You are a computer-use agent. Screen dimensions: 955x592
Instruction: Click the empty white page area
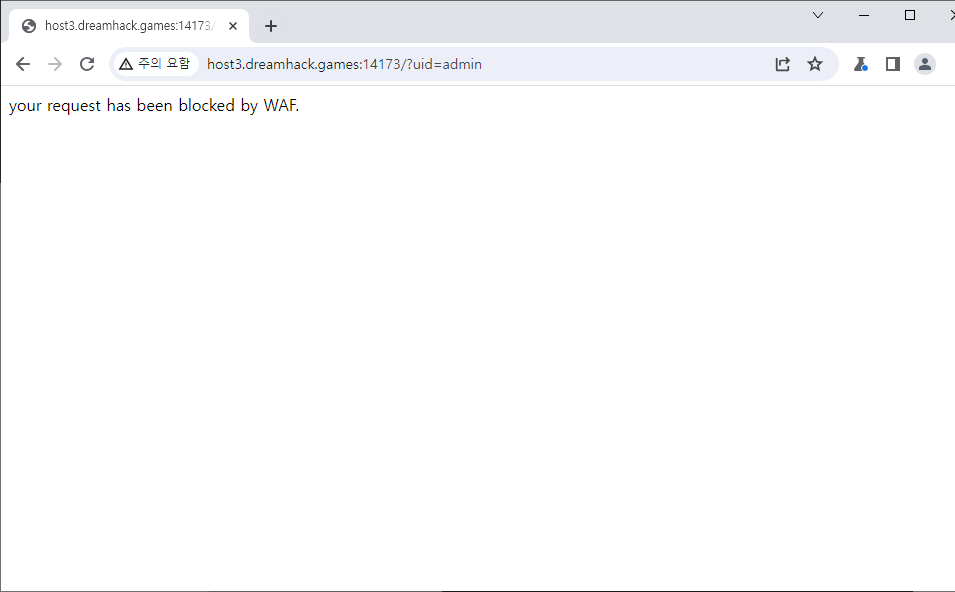(x=477, y=350)
